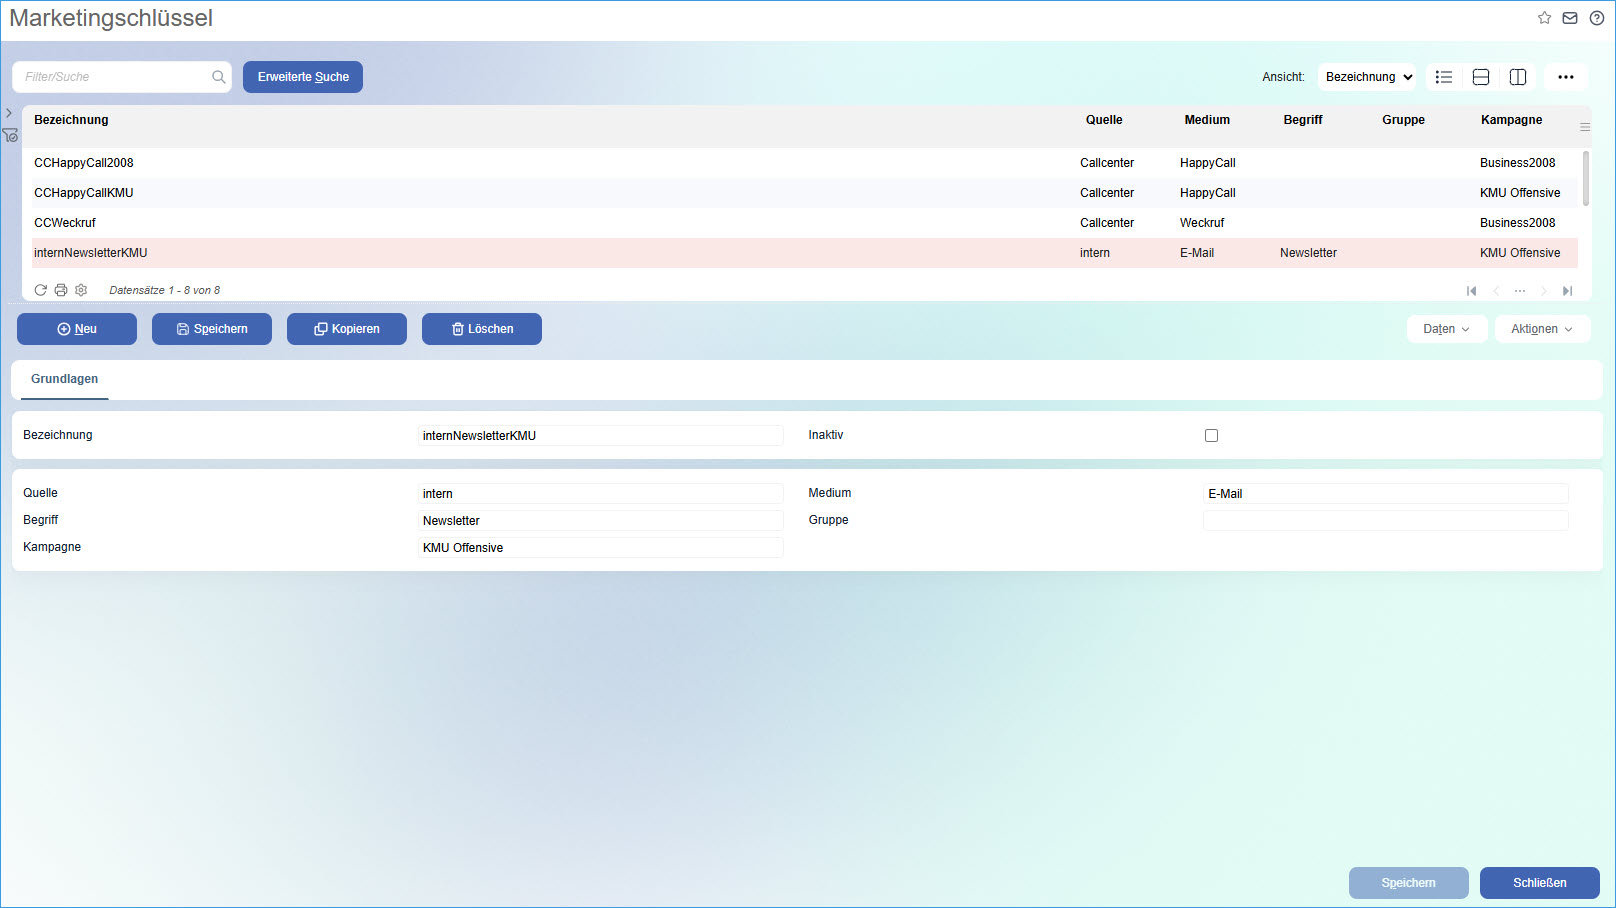The image size is (1616, 908).
Task: Open the Ansicht Bezeichnung dropdown
Action: click(x=1368, y=77)
